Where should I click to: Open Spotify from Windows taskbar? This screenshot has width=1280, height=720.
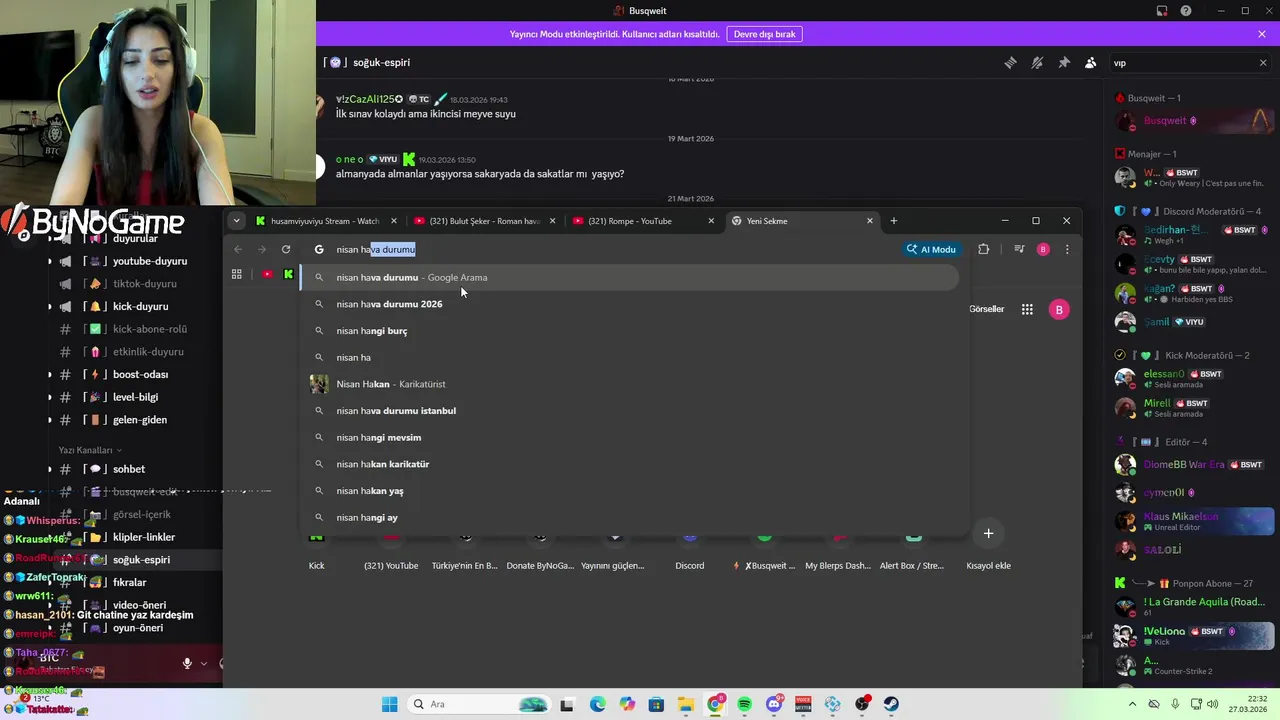745,704
